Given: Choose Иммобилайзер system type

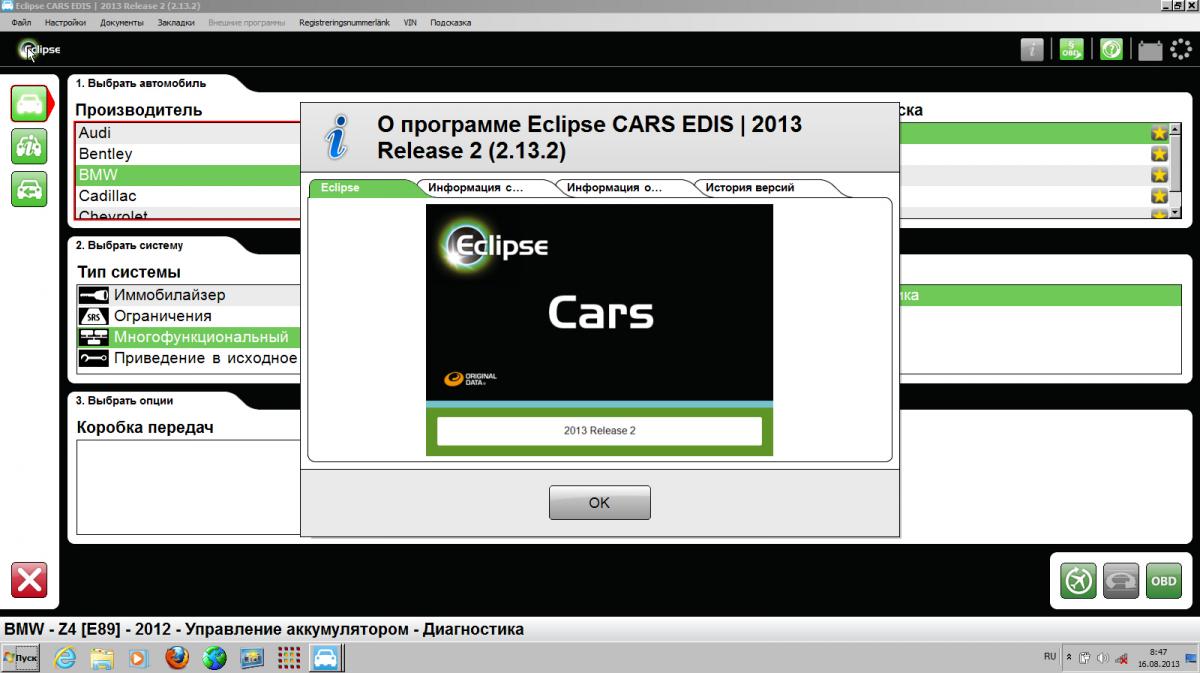Looking at the screenshot, I should pos(189,296).
